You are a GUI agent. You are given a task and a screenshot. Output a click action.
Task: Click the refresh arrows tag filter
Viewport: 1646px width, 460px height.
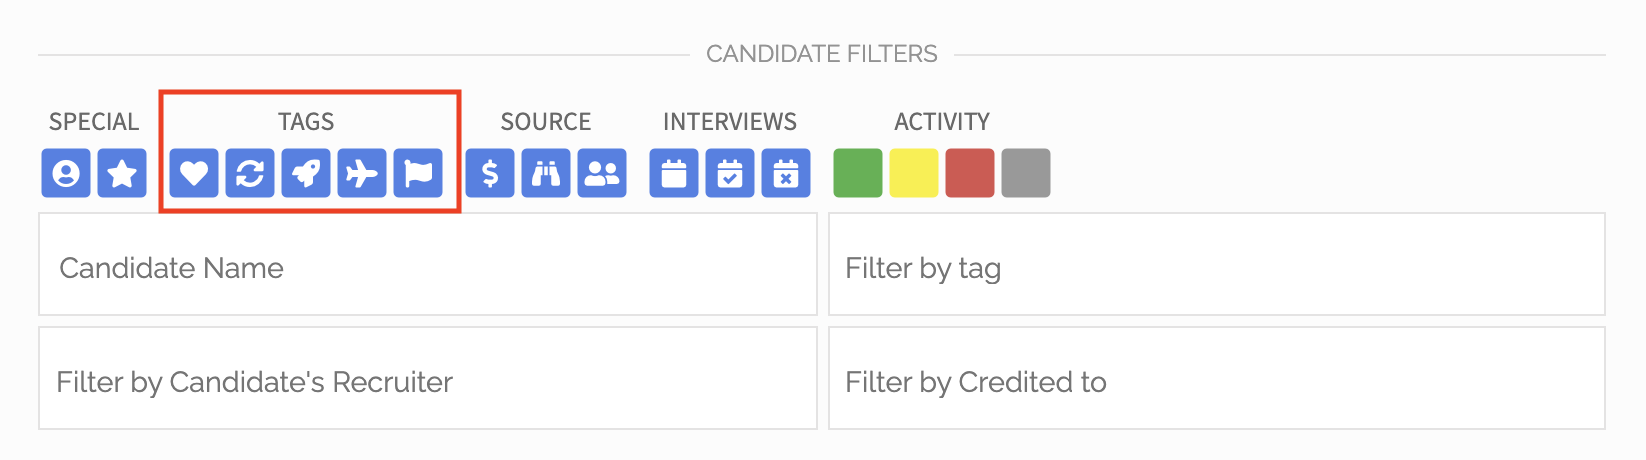coord(250,173)
